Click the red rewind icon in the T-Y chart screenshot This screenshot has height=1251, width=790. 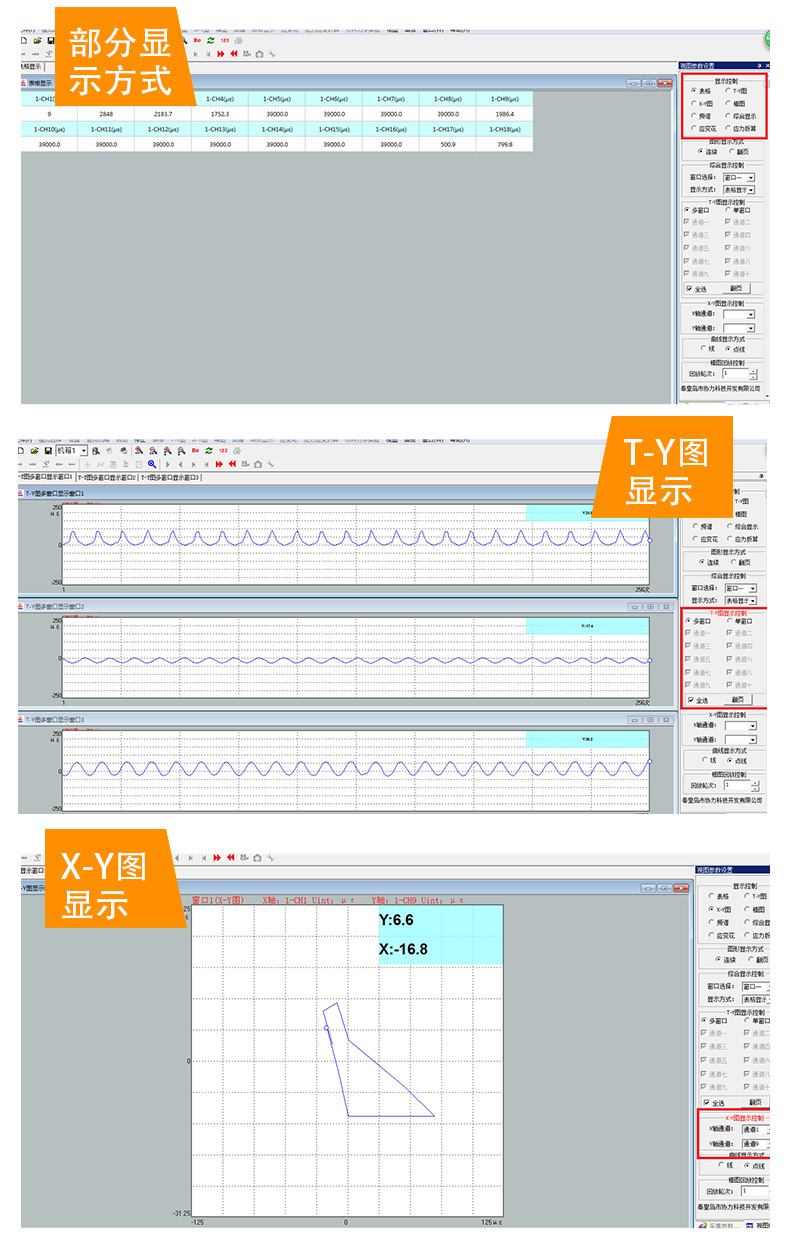(232, 464)
